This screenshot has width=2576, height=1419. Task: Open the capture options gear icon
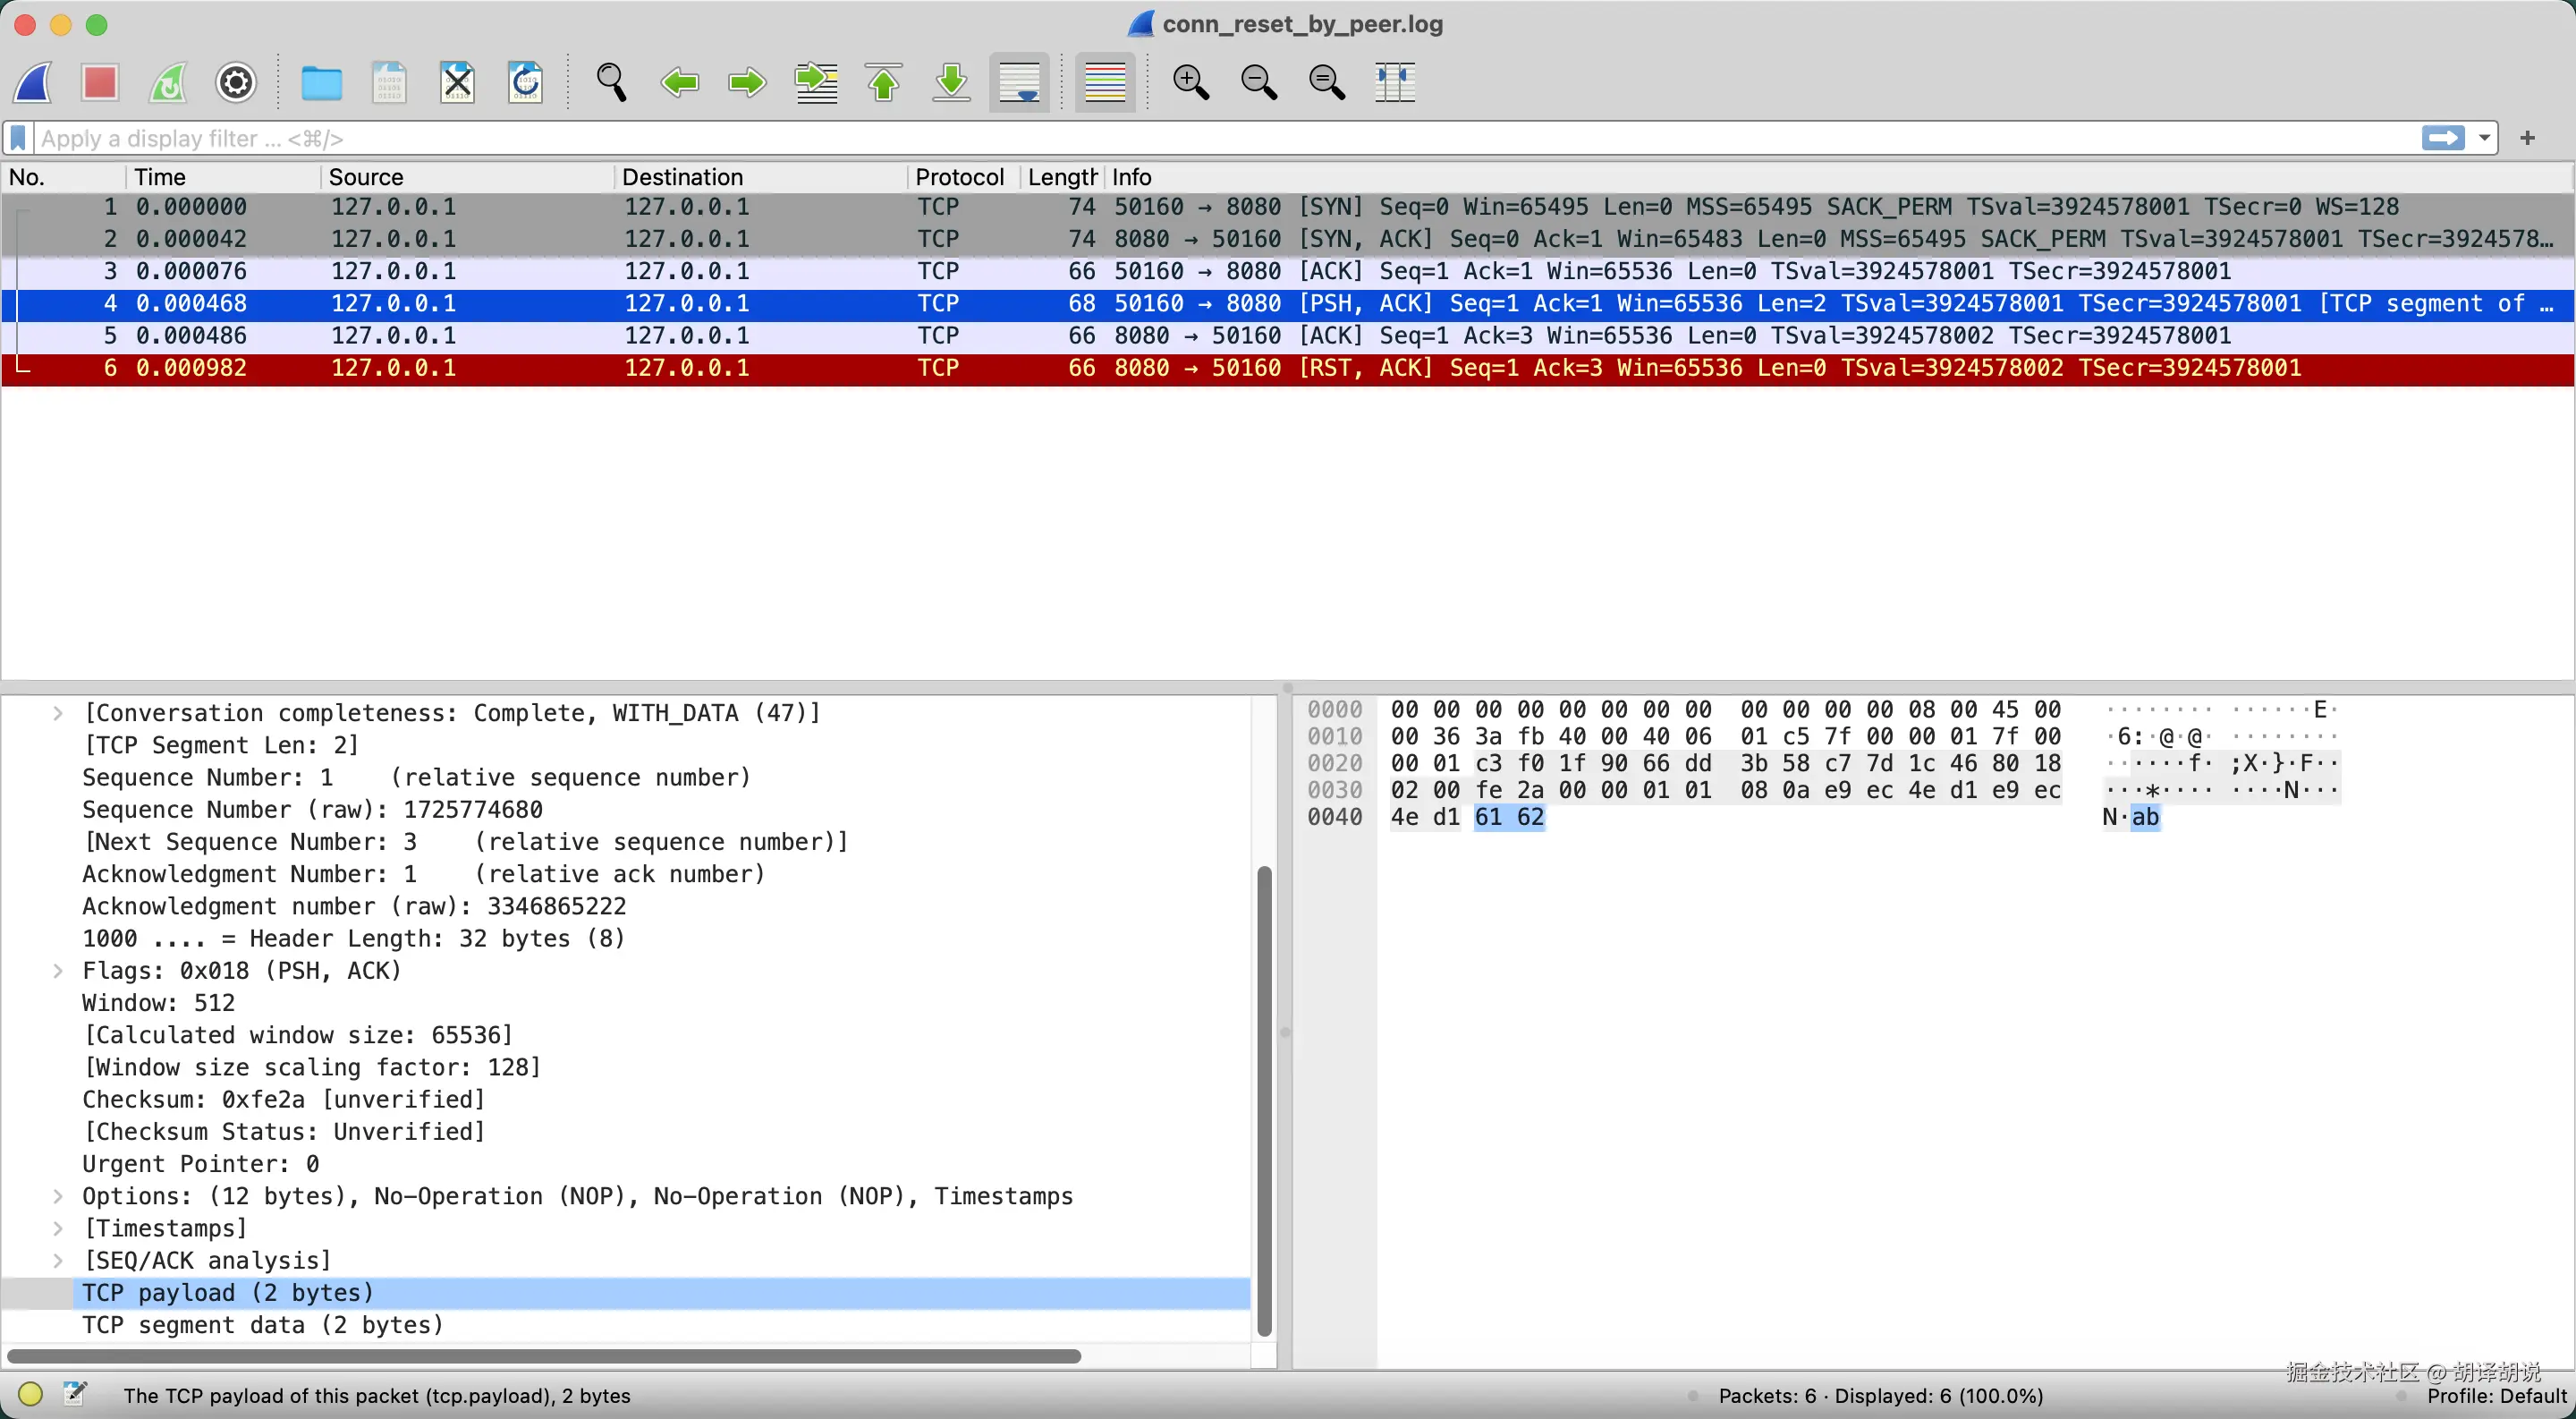[x=236, y=82]
